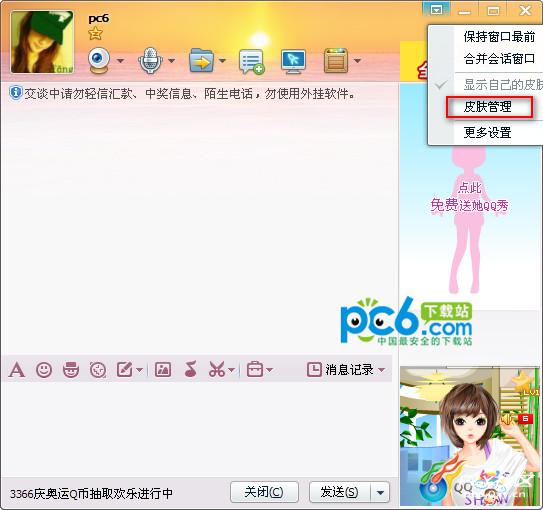Select 皮肤管理 from the menu

[x=489, y=107]
